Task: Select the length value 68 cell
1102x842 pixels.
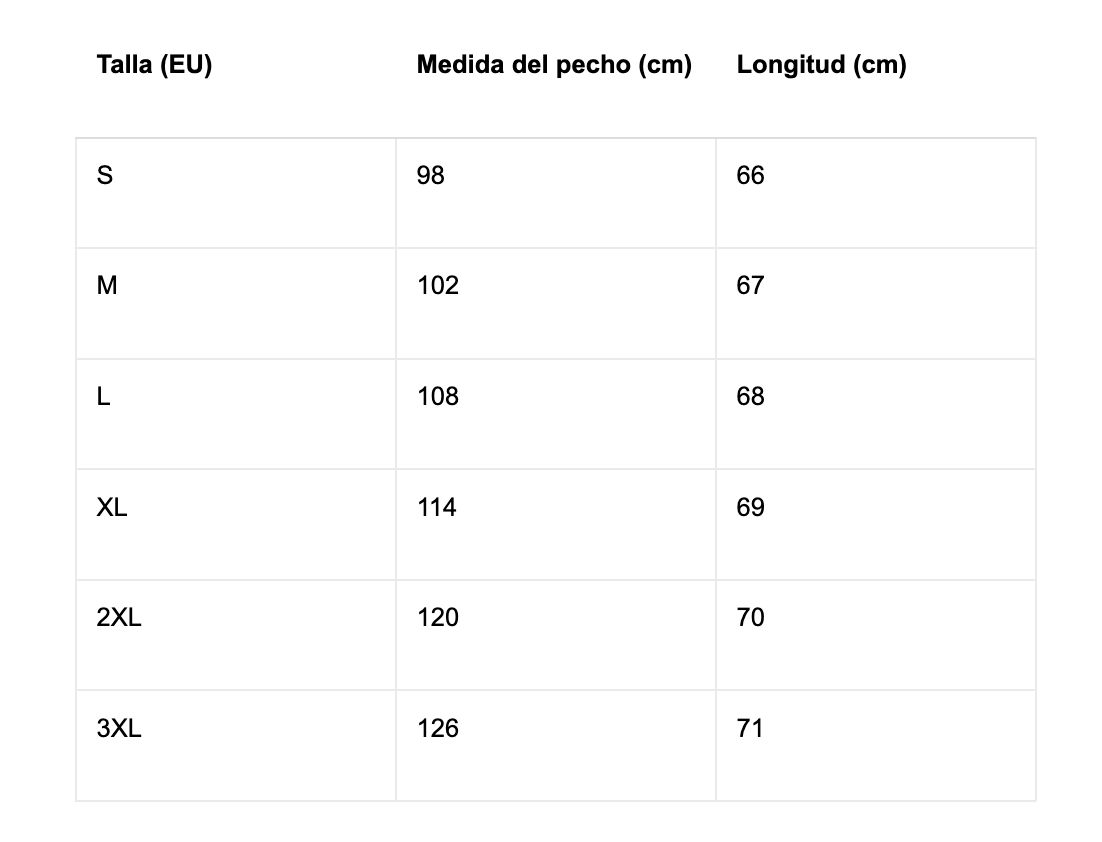Action: pyautogui.click(x=750, y=397)
